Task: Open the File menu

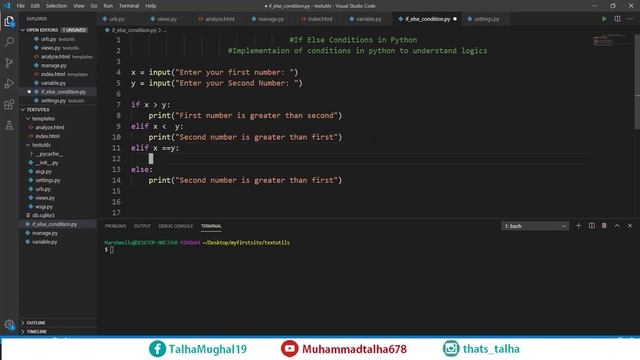Action: [x=21, y=6]
